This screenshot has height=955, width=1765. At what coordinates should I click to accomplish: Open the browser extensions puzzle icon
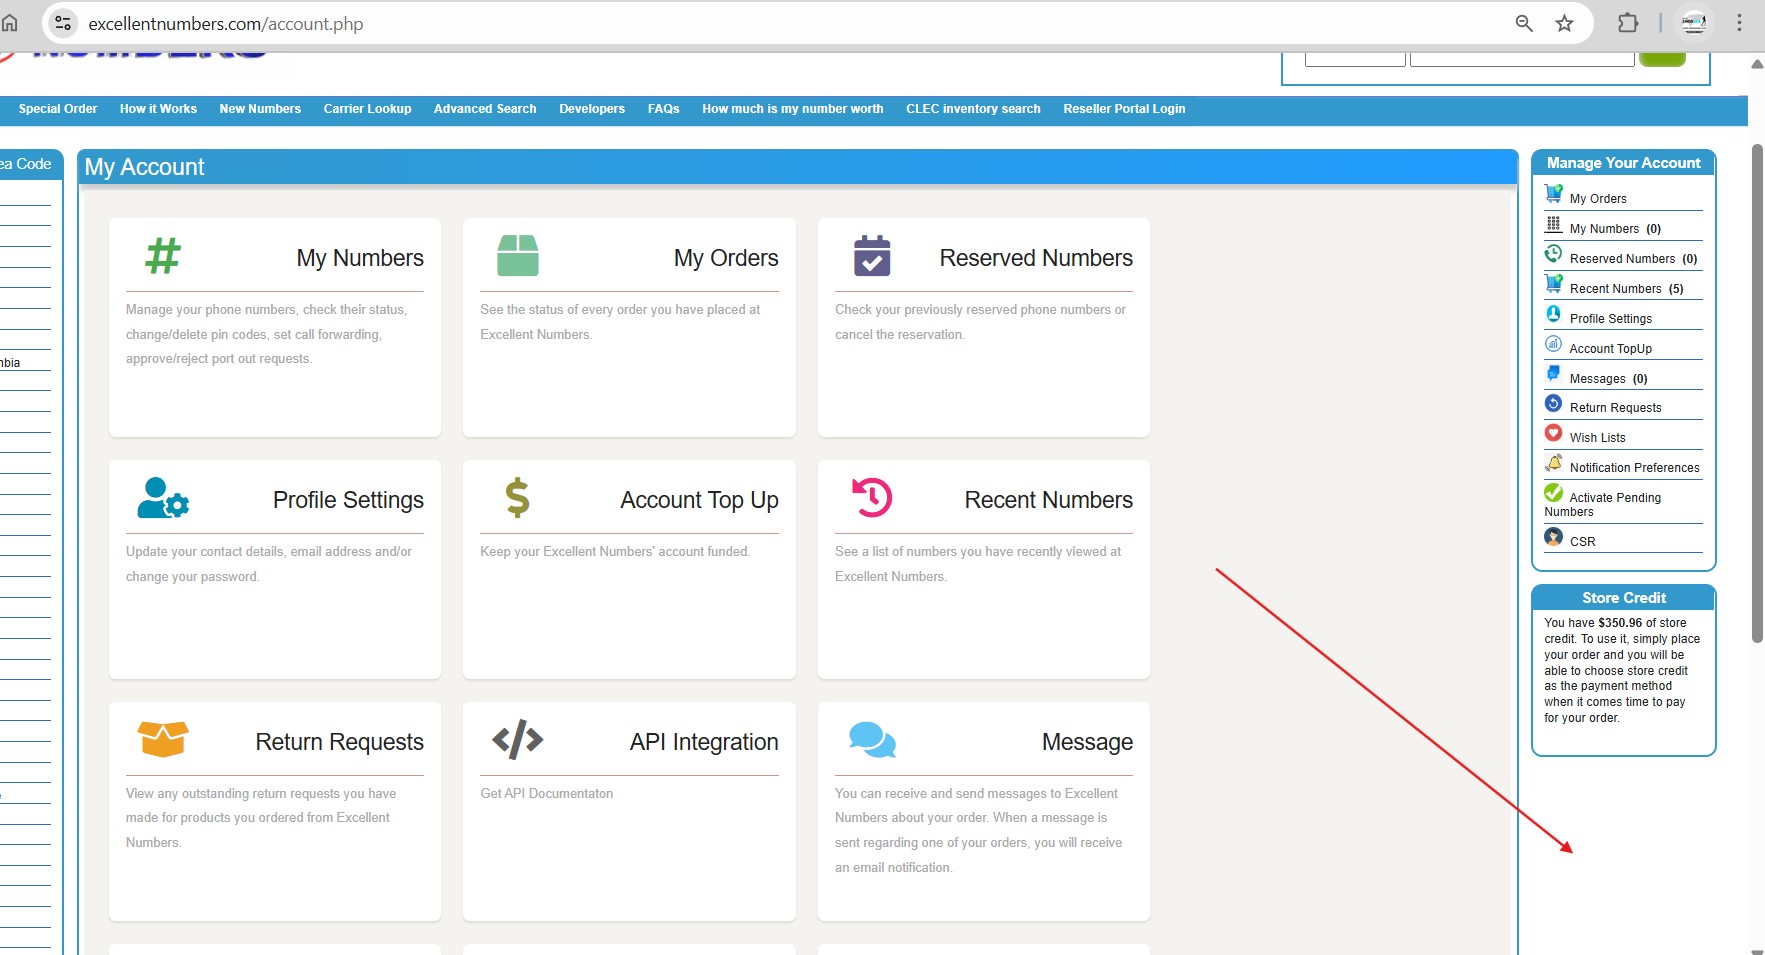(1628, 23)
